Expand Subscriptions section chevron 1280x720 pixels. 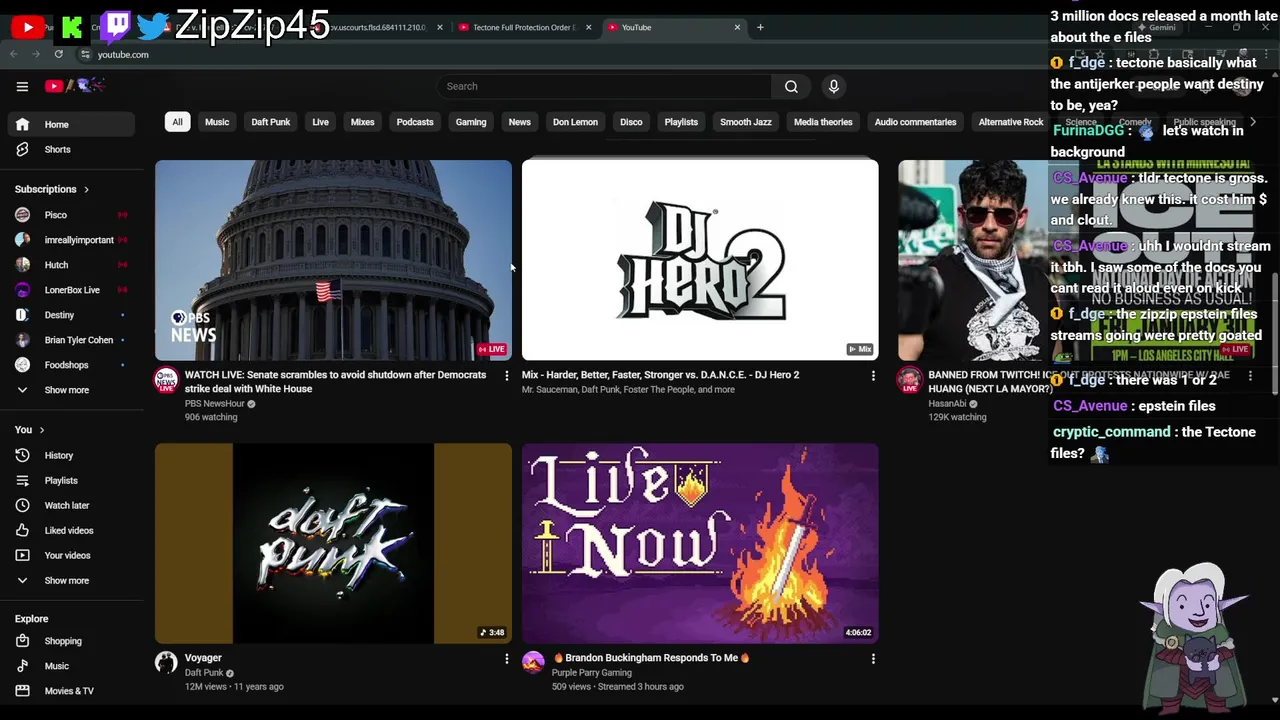(86, 189)
